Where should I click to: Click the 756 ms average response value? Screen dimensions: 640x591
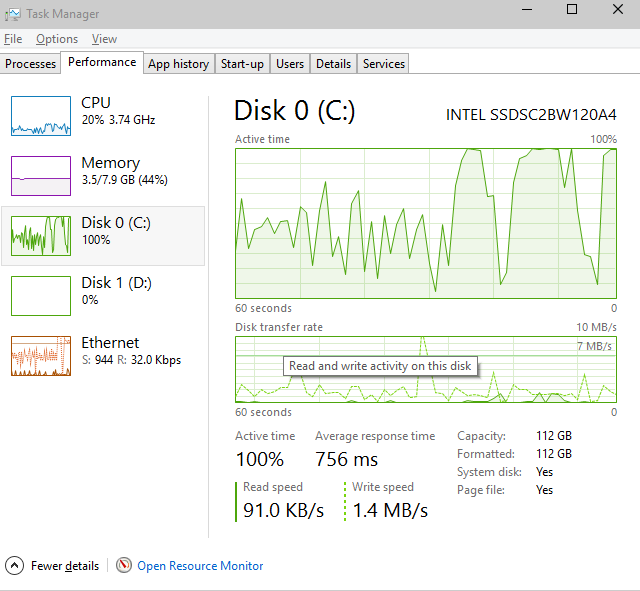(347, 459)
